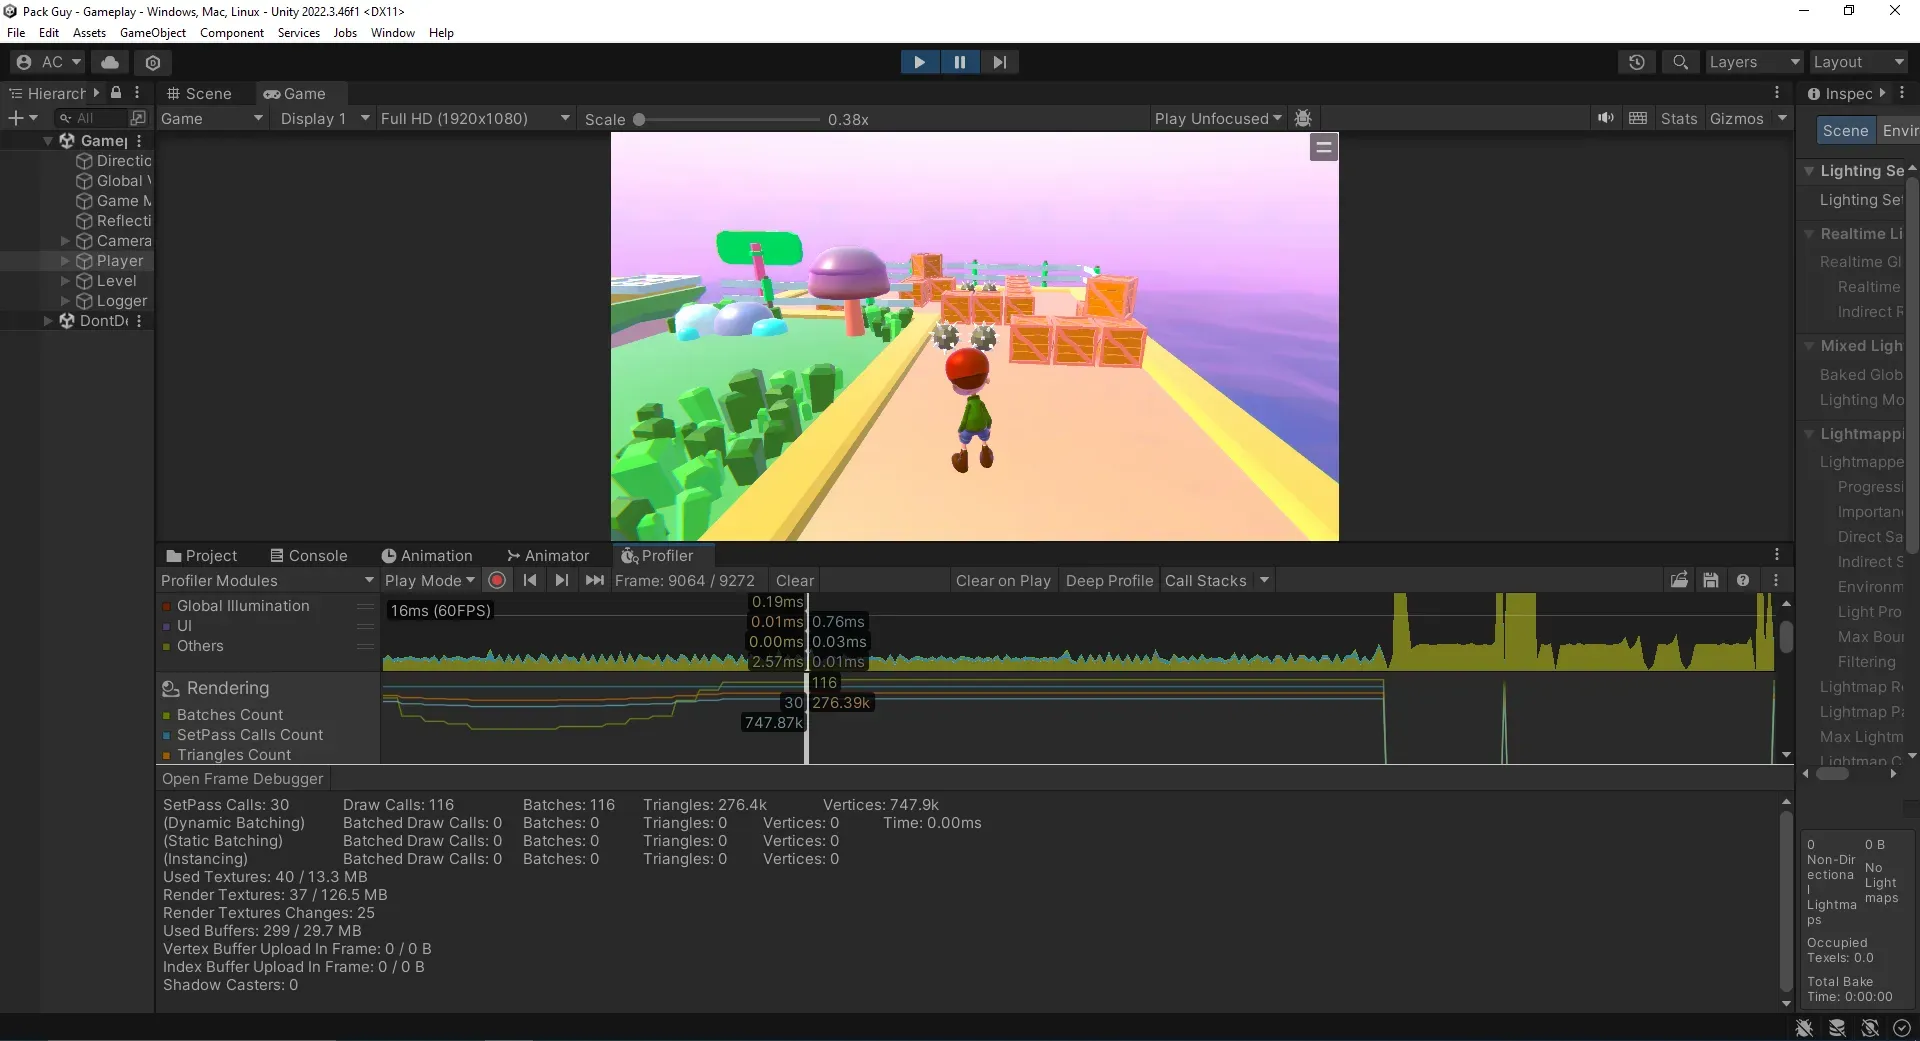The image size is (1920, 1041).
Task: Open the Hierarchy search window icon
Action: pyautogui.click(x=138, y=118)
